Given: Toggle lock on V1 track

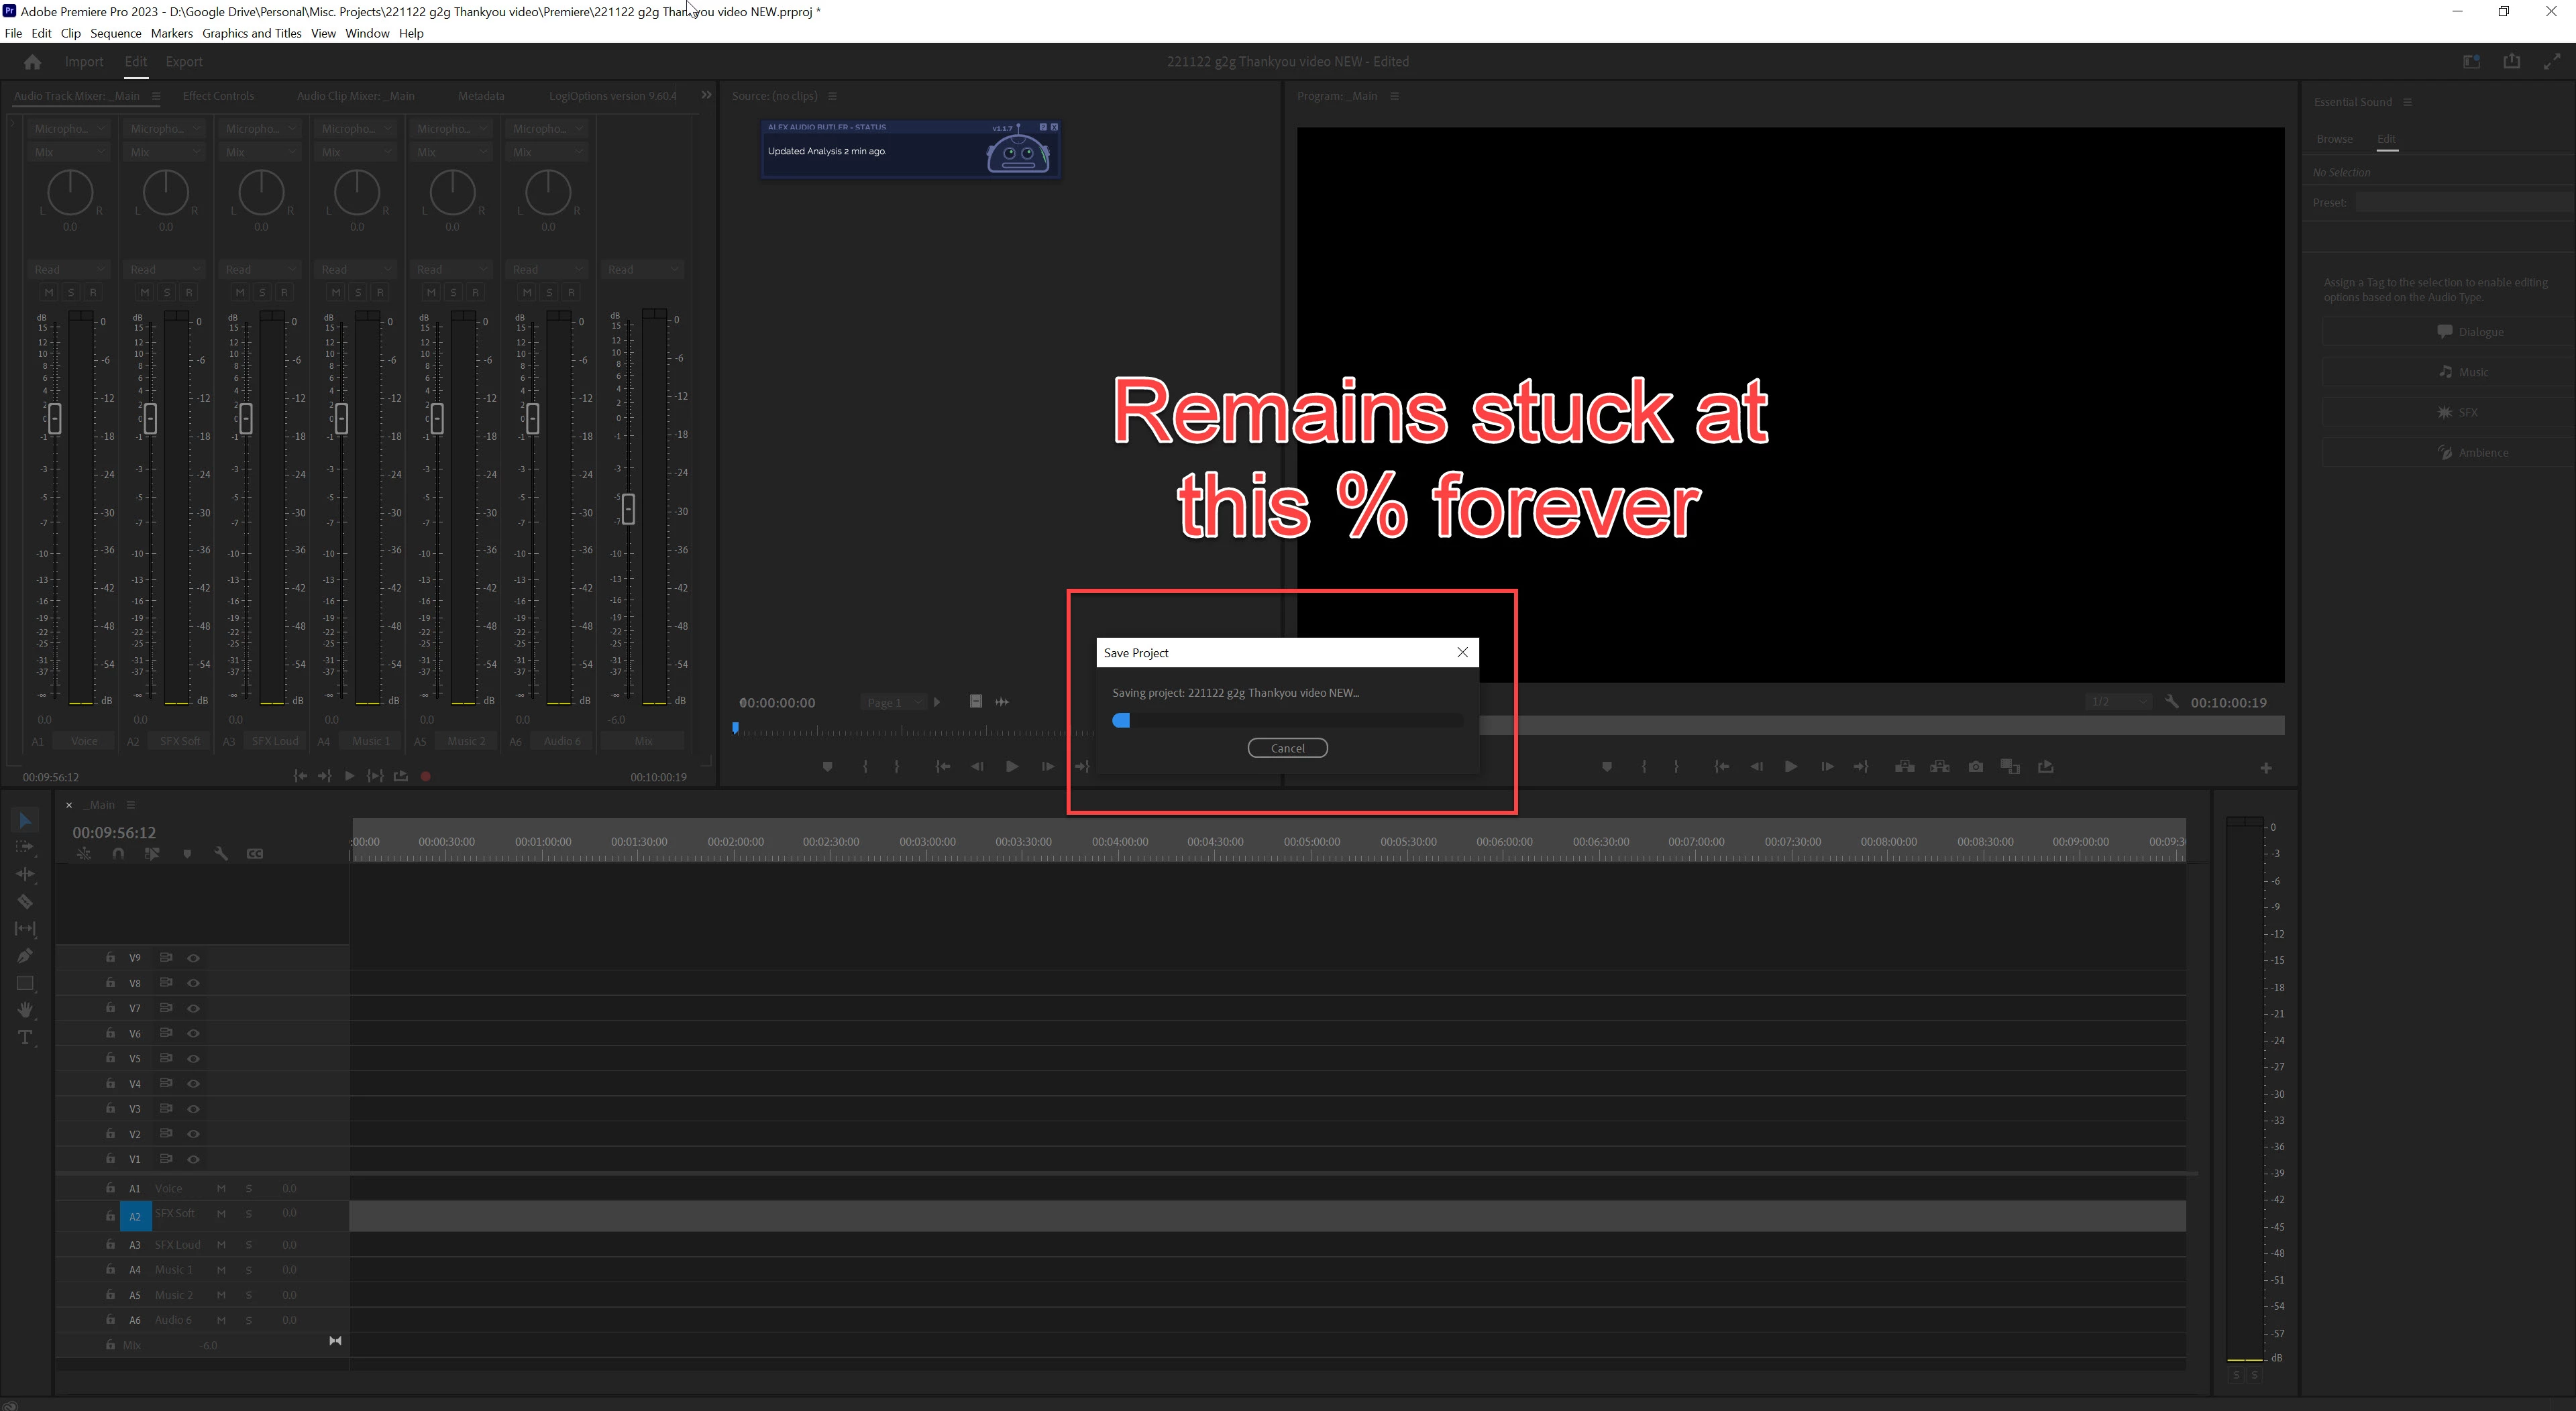Looking at the screenshot, I should click(x=110, y=1159).
